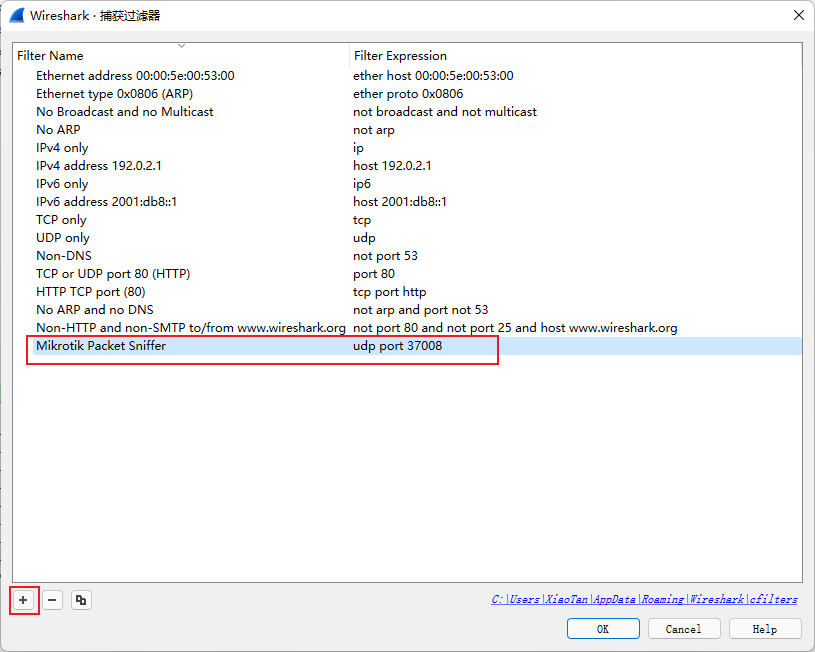Click expression tcp port http
The width and height of the screenshot is (815, 652).
[390, 292]
